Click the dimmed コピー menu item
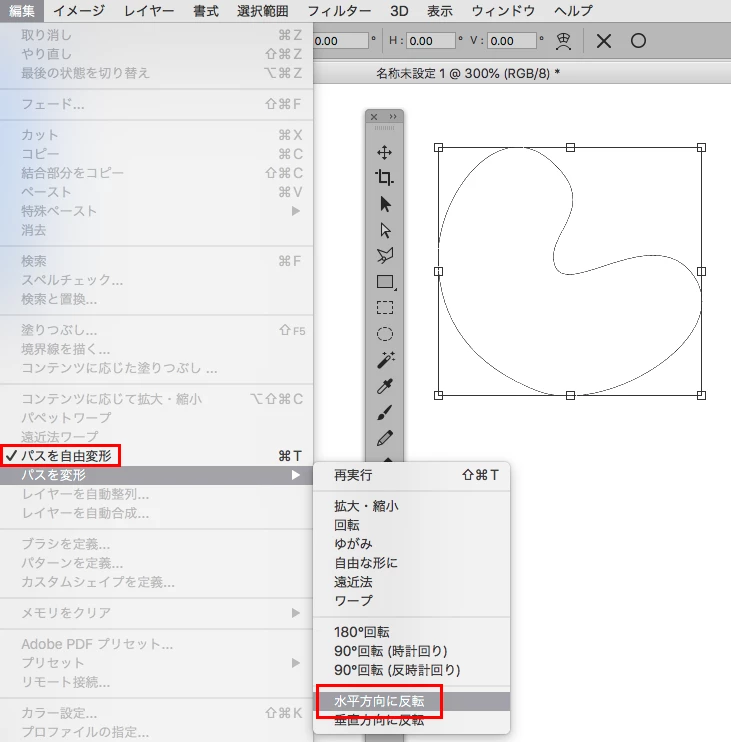The height and width of the screenshot is (742, 731). point(156,154)
